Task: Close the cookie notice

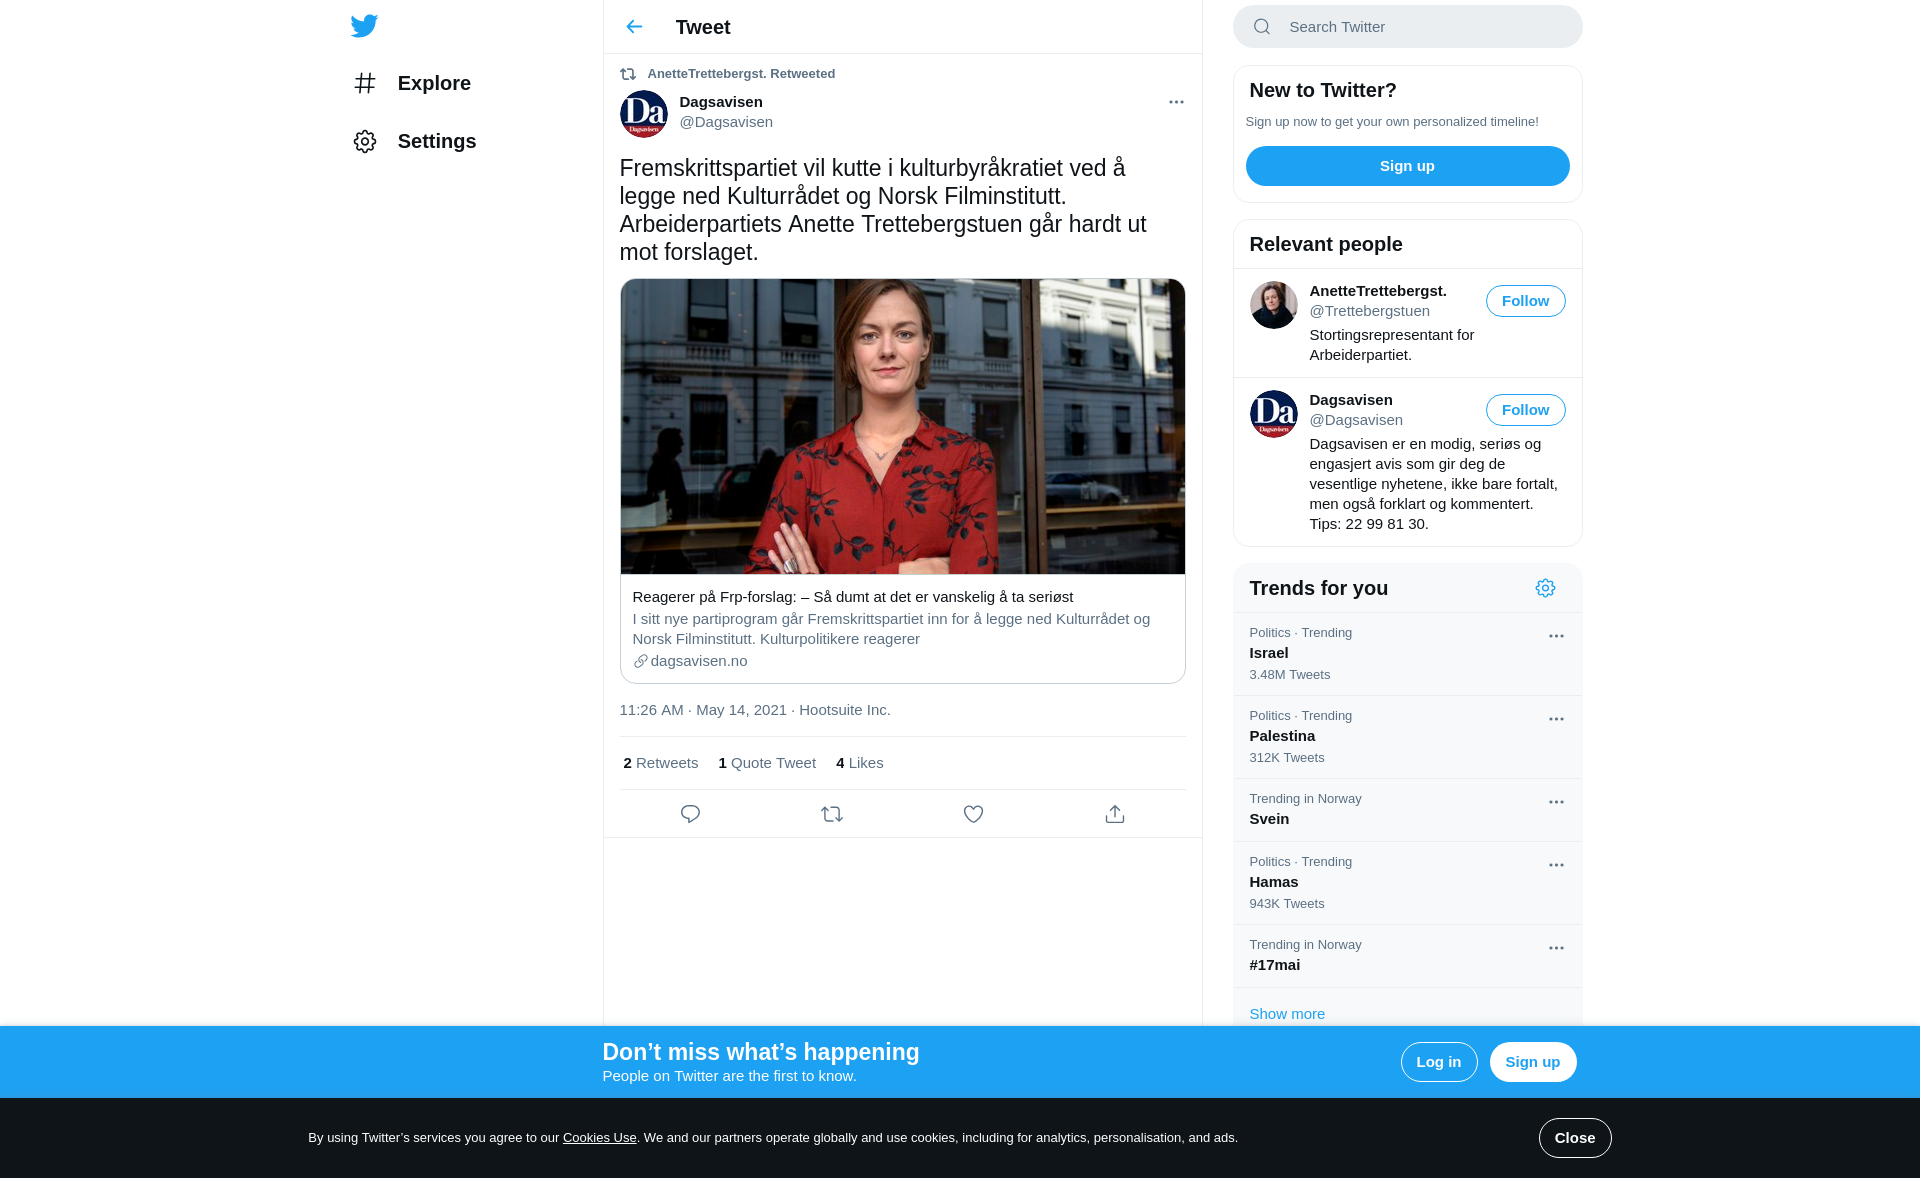Action: (1575, 1138)
